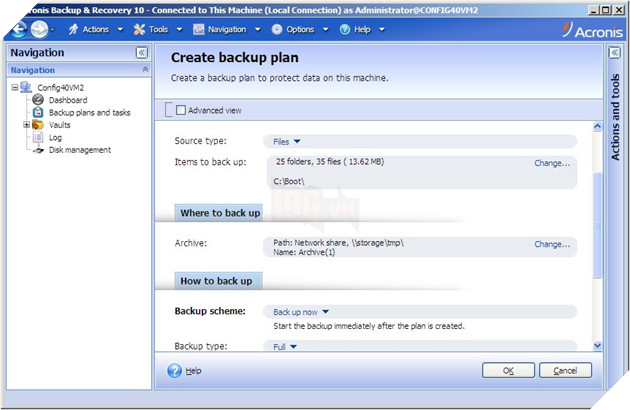Open Log in navigation tree
630x410 pixels.
[x=55, y=137]
